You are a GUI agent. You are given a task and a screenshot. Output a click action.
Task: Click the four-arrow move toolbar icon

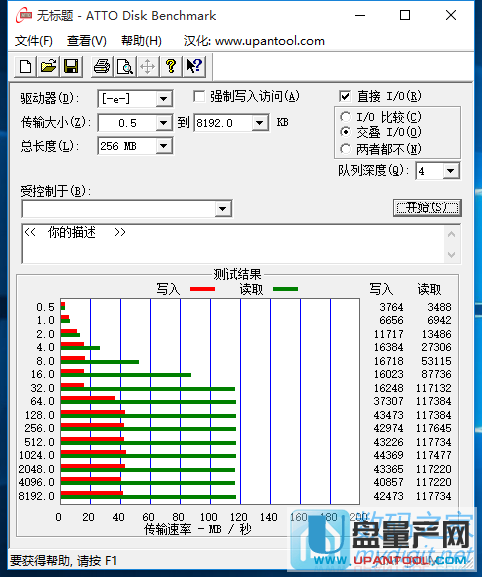click(x=148, y=67)
